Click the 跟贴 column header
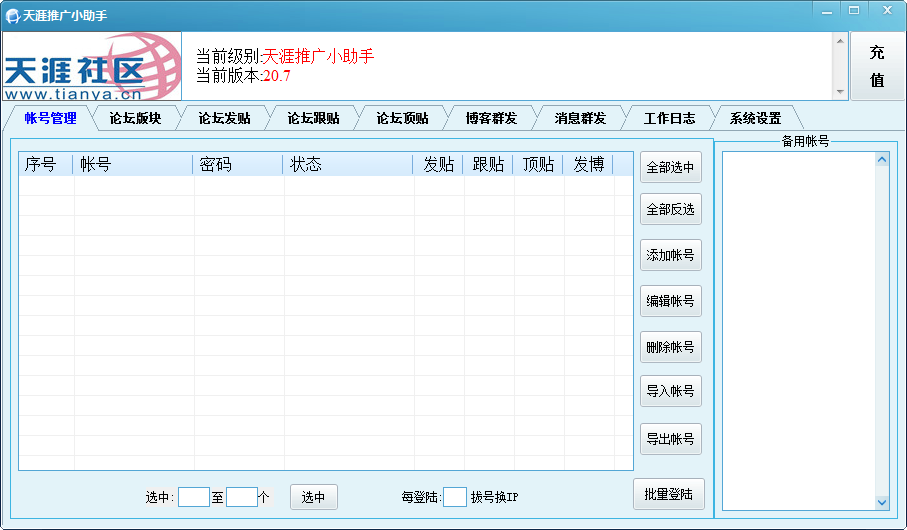907x530 pixels. click(x=488, y=164)
